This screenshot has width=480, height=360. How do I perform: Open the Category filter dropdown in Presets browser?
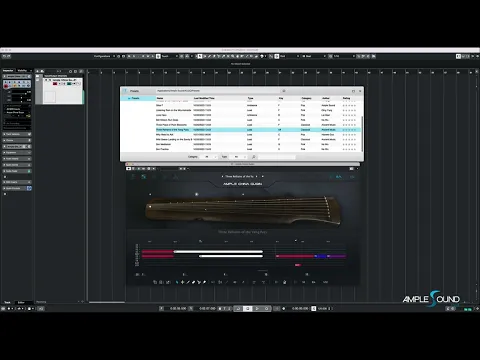(x=210, y=157)
